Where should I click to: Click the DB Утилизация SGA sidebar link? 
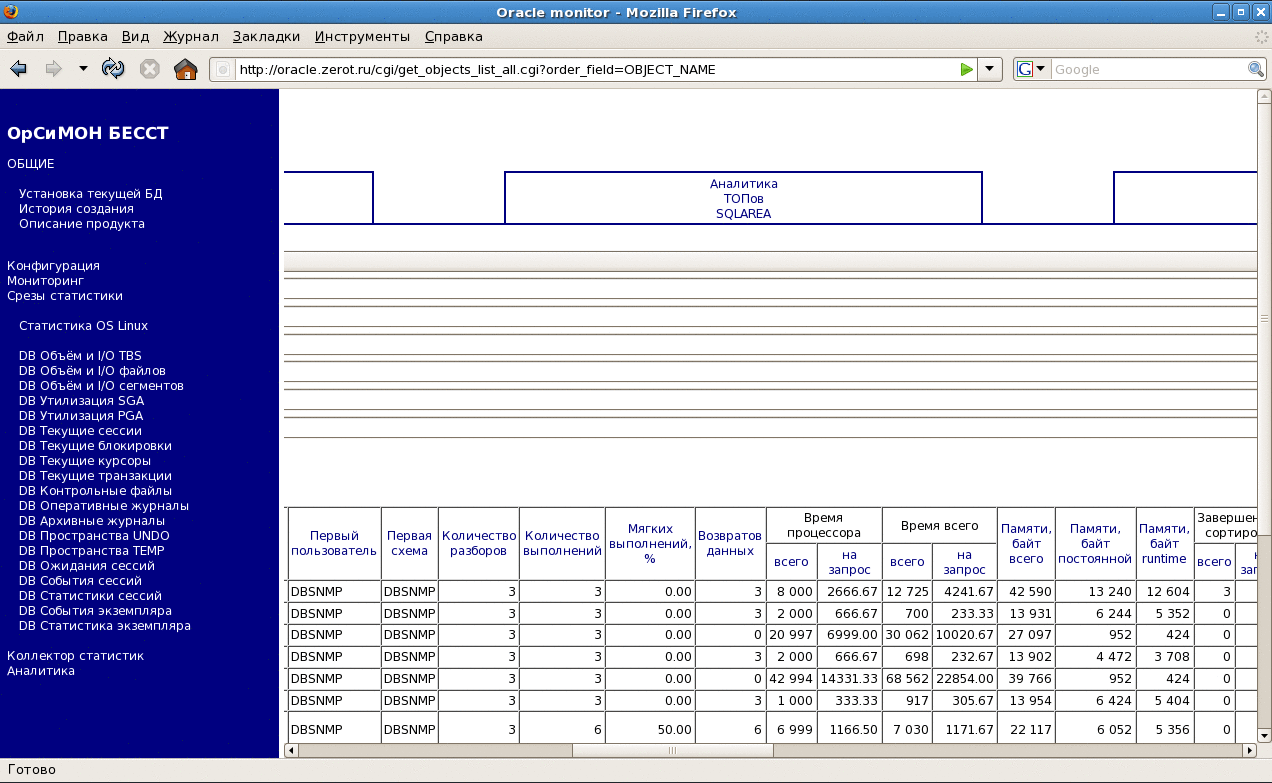point(81,401)
